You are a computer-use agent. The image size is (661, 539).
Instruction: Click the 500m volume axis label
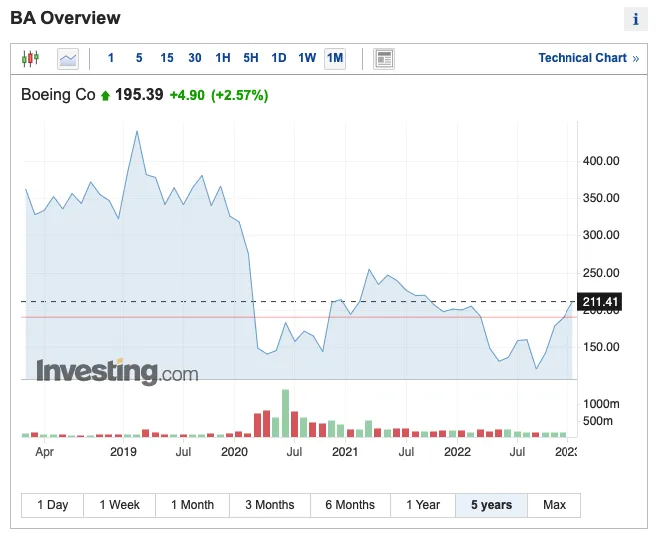point(597,421)
